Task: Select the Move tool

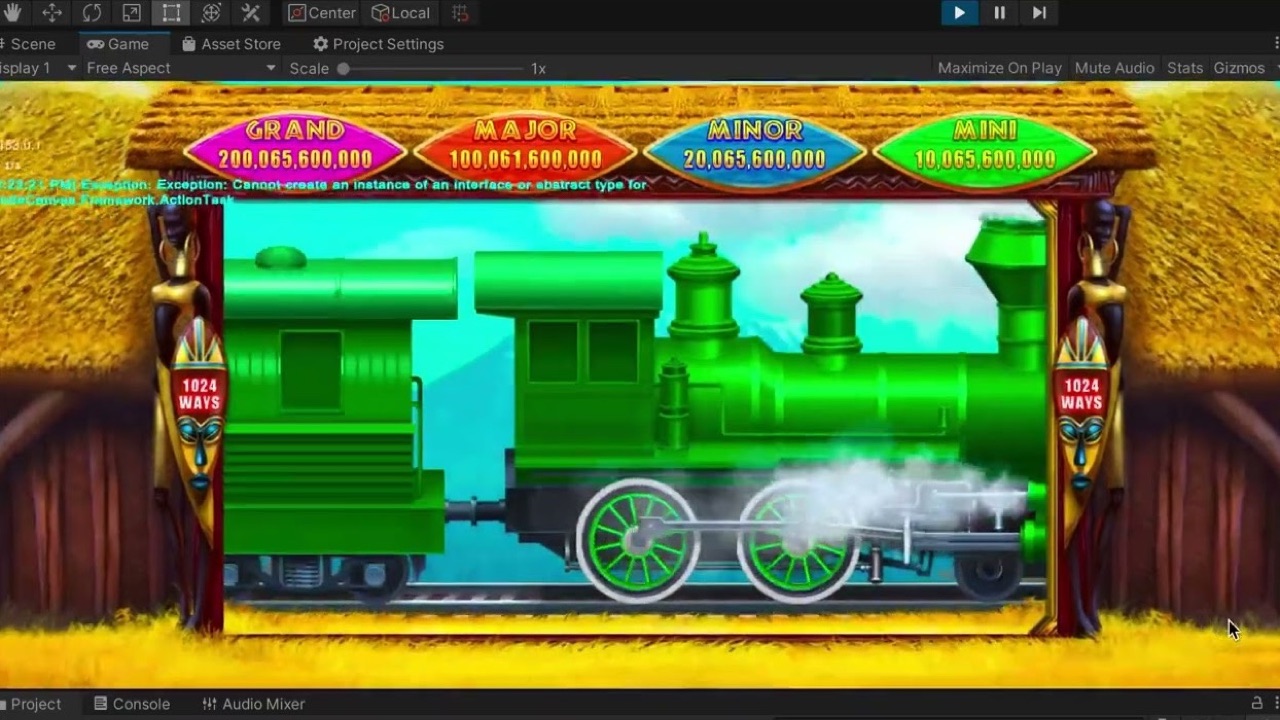Action: [52, 13]
